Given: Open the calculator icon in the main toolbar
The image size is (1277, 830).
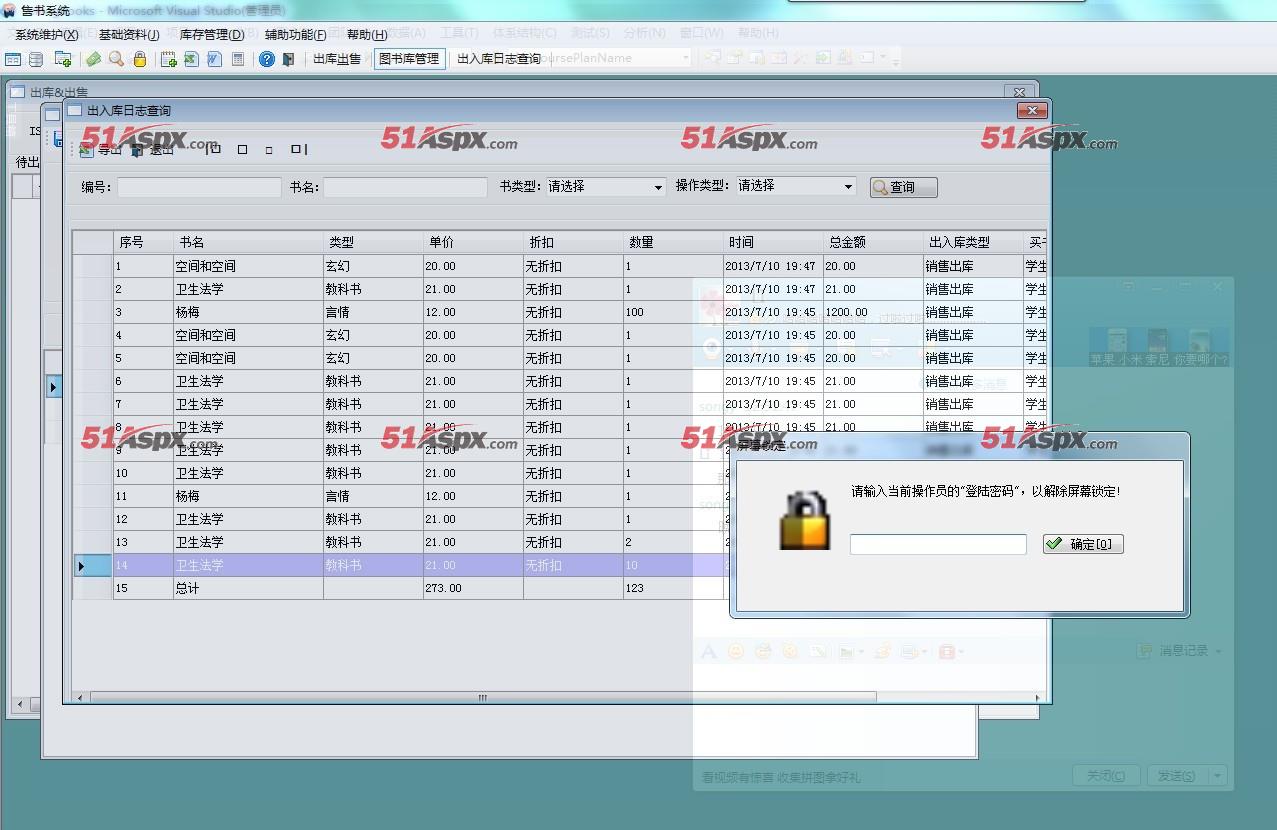Looking at the screenshot, I should [x=238, y=59].
